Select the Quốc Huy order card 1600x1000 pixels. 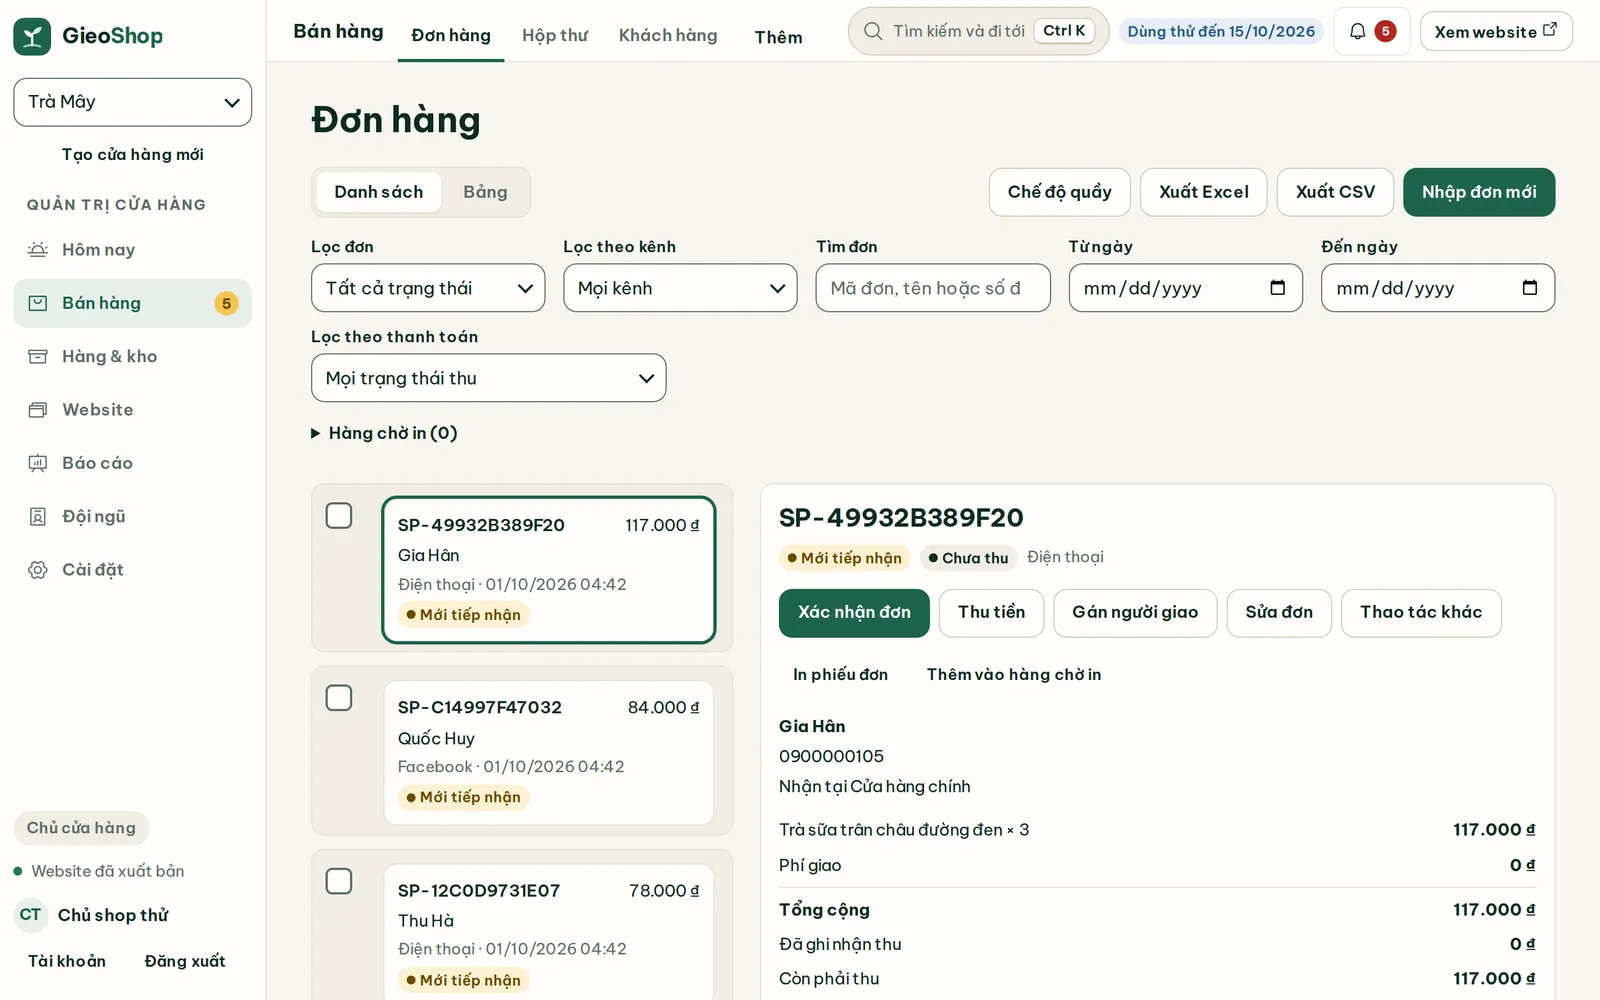tap(548, 752)
